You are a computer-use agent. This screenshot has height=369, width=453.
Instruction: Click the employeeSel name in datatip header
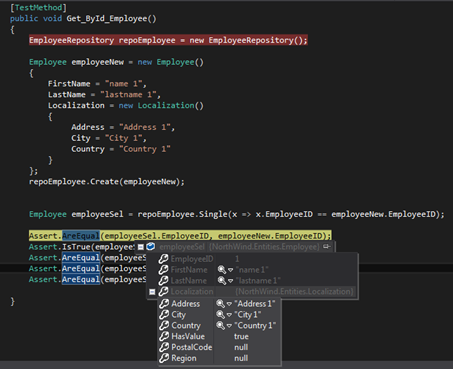click(x=182, y=247)
